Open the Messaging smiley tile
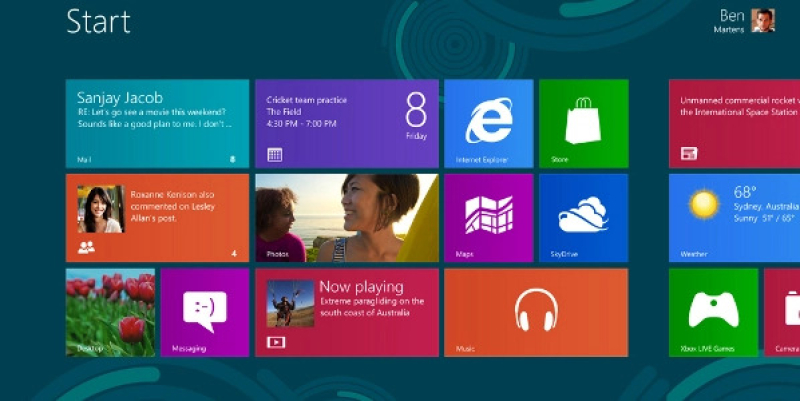 205,312
